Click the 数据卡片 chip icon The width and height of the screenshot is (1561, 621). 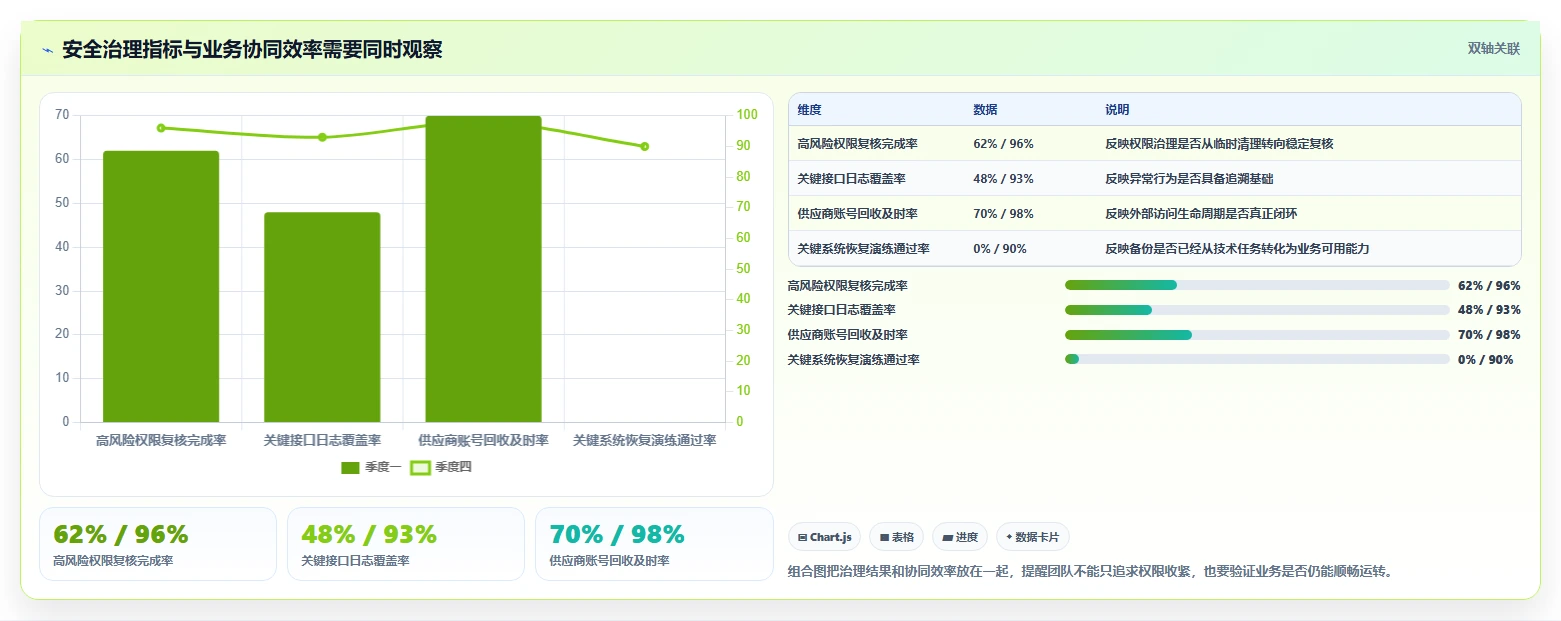point(1009,538)
